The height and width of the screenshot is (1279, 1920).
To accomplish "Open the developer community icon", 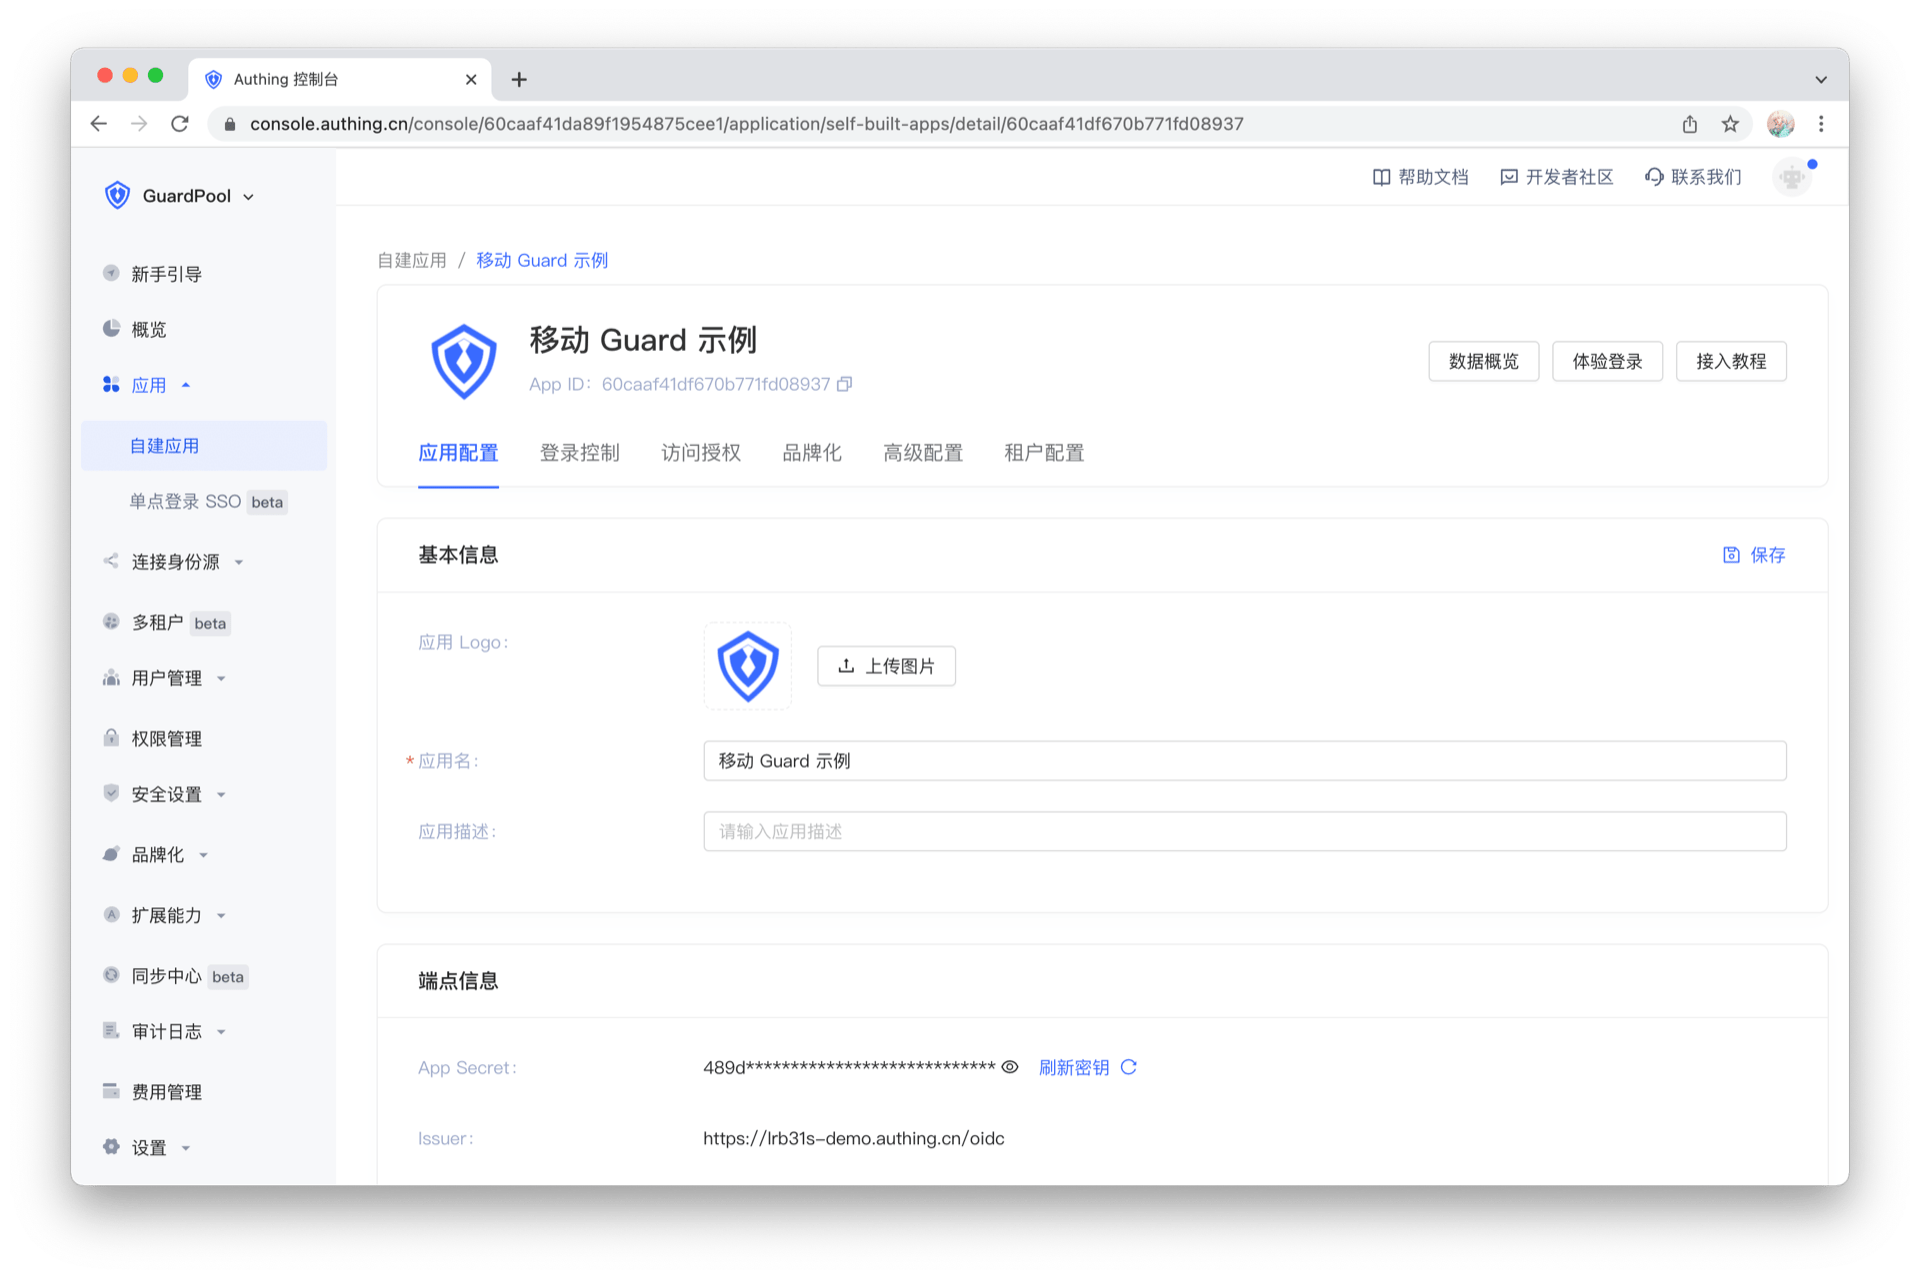I will point(1509,177).
